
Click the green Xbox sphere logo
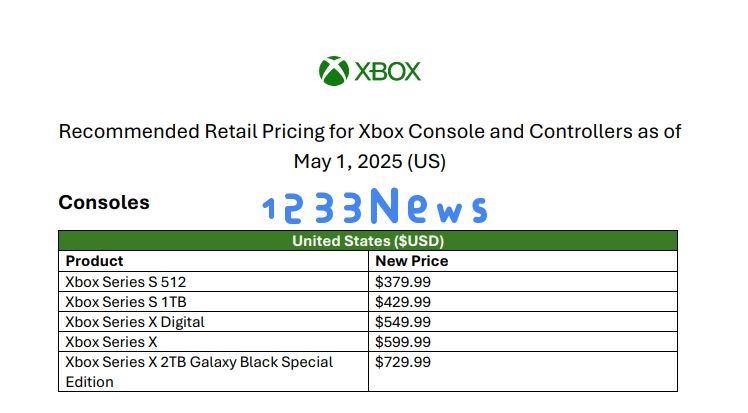[334, 71]
